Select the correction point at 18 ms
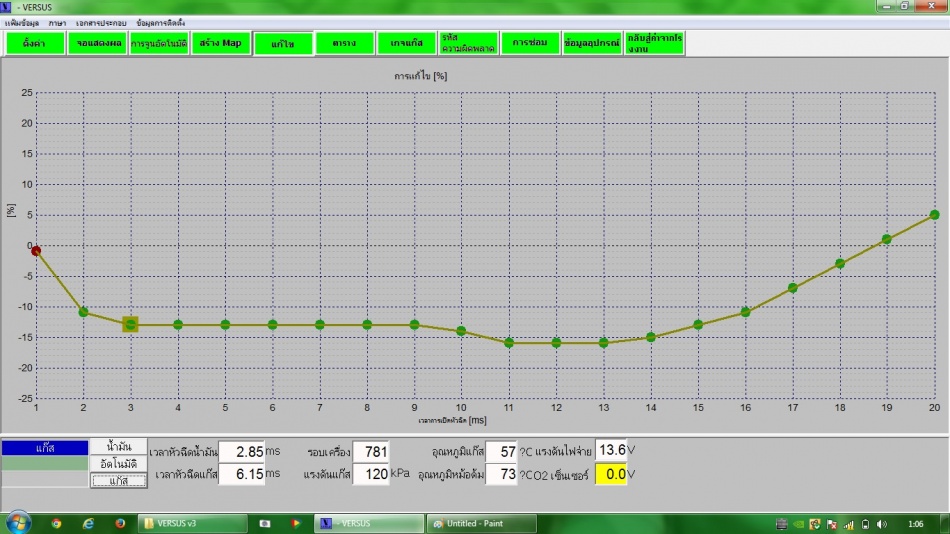950x534 pixels. coord(840,264)
